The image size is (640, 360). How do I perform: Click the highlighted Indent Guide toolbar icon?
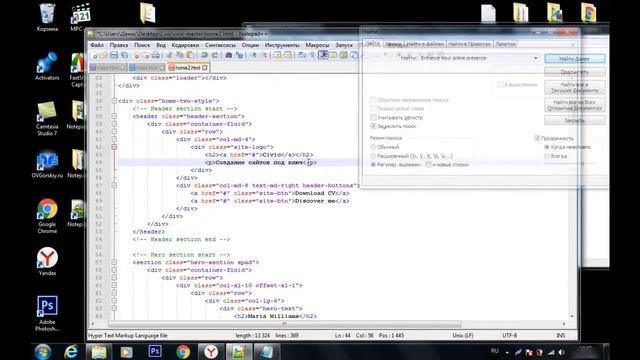click(x=323, y=55)
